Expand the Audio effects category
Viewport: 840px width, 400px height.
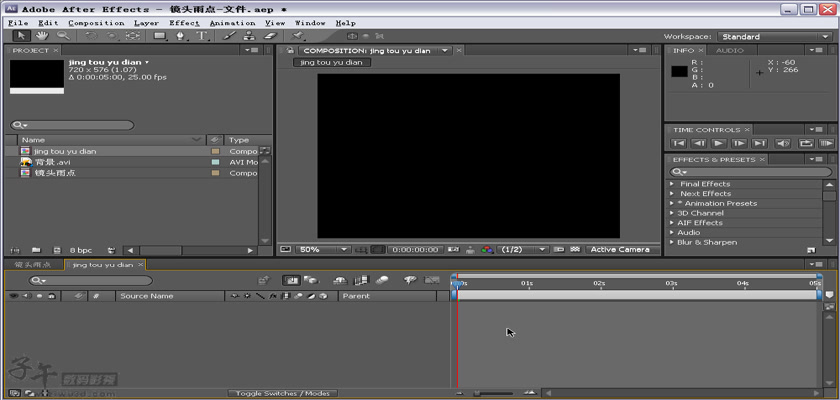point(672,233)
